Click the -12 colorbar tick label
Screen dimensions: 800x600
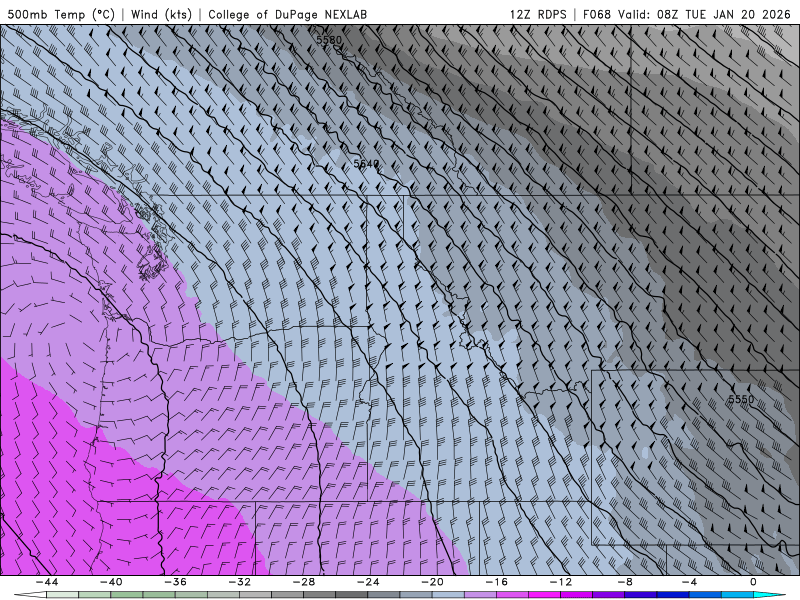click(x=561, y=582)
